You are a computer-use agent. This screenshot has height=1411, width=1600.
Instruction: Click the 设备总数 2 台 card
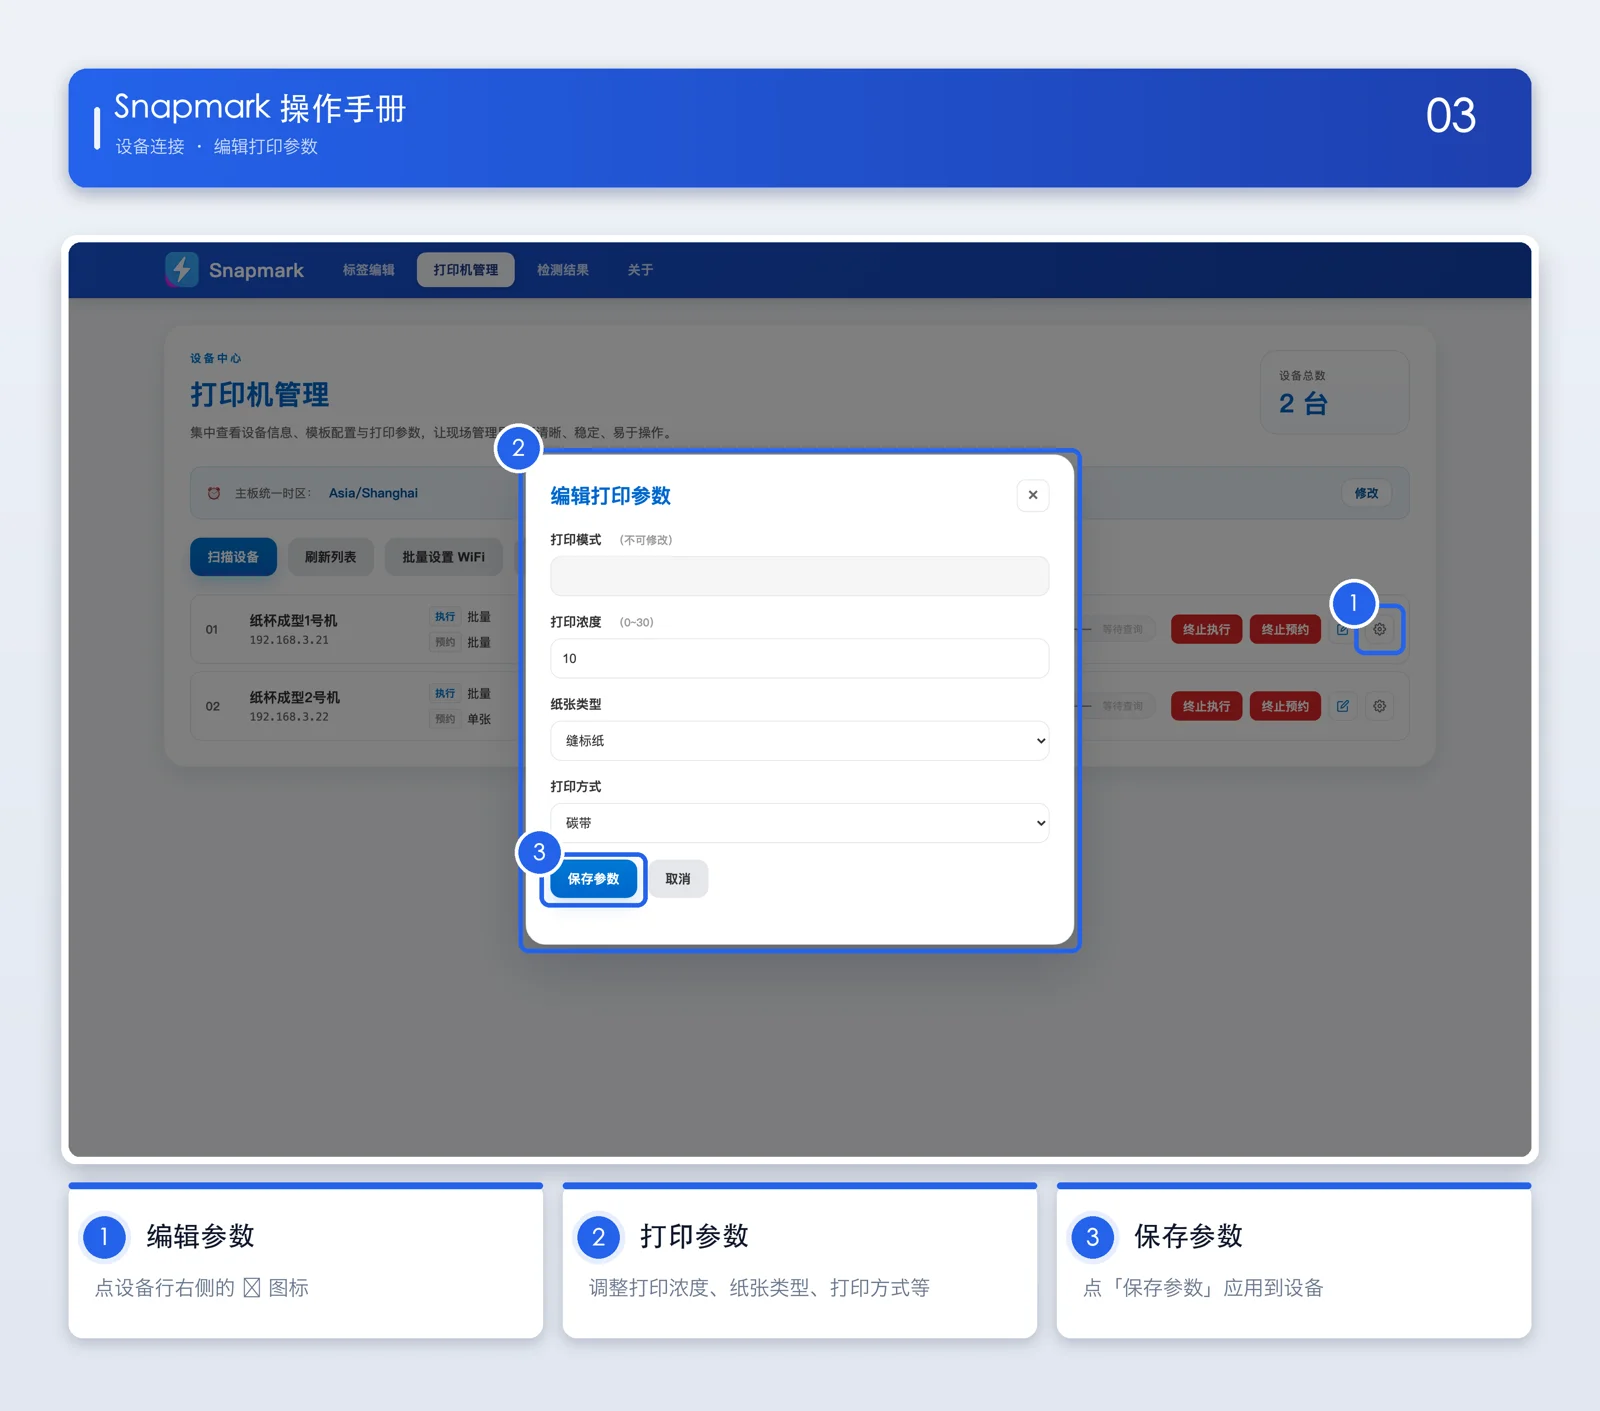[x=1334, y=392]
